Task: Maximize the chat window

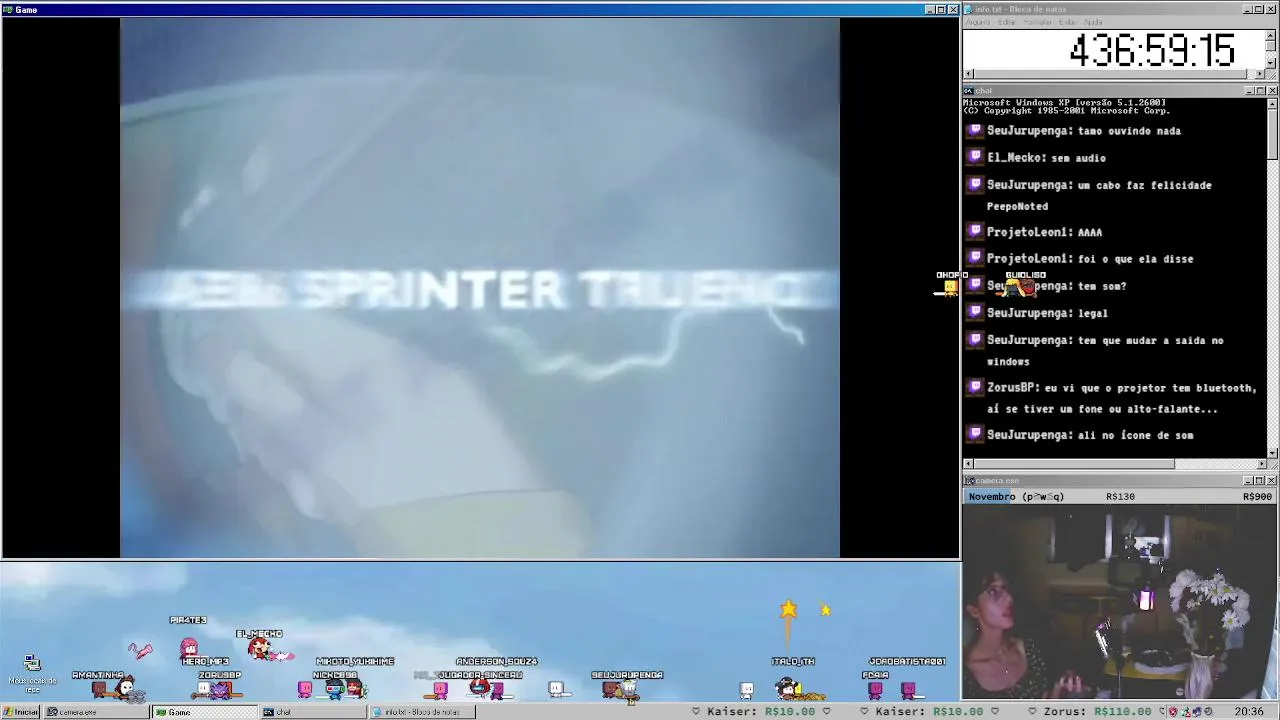Action: click(x=1260, y=90)
